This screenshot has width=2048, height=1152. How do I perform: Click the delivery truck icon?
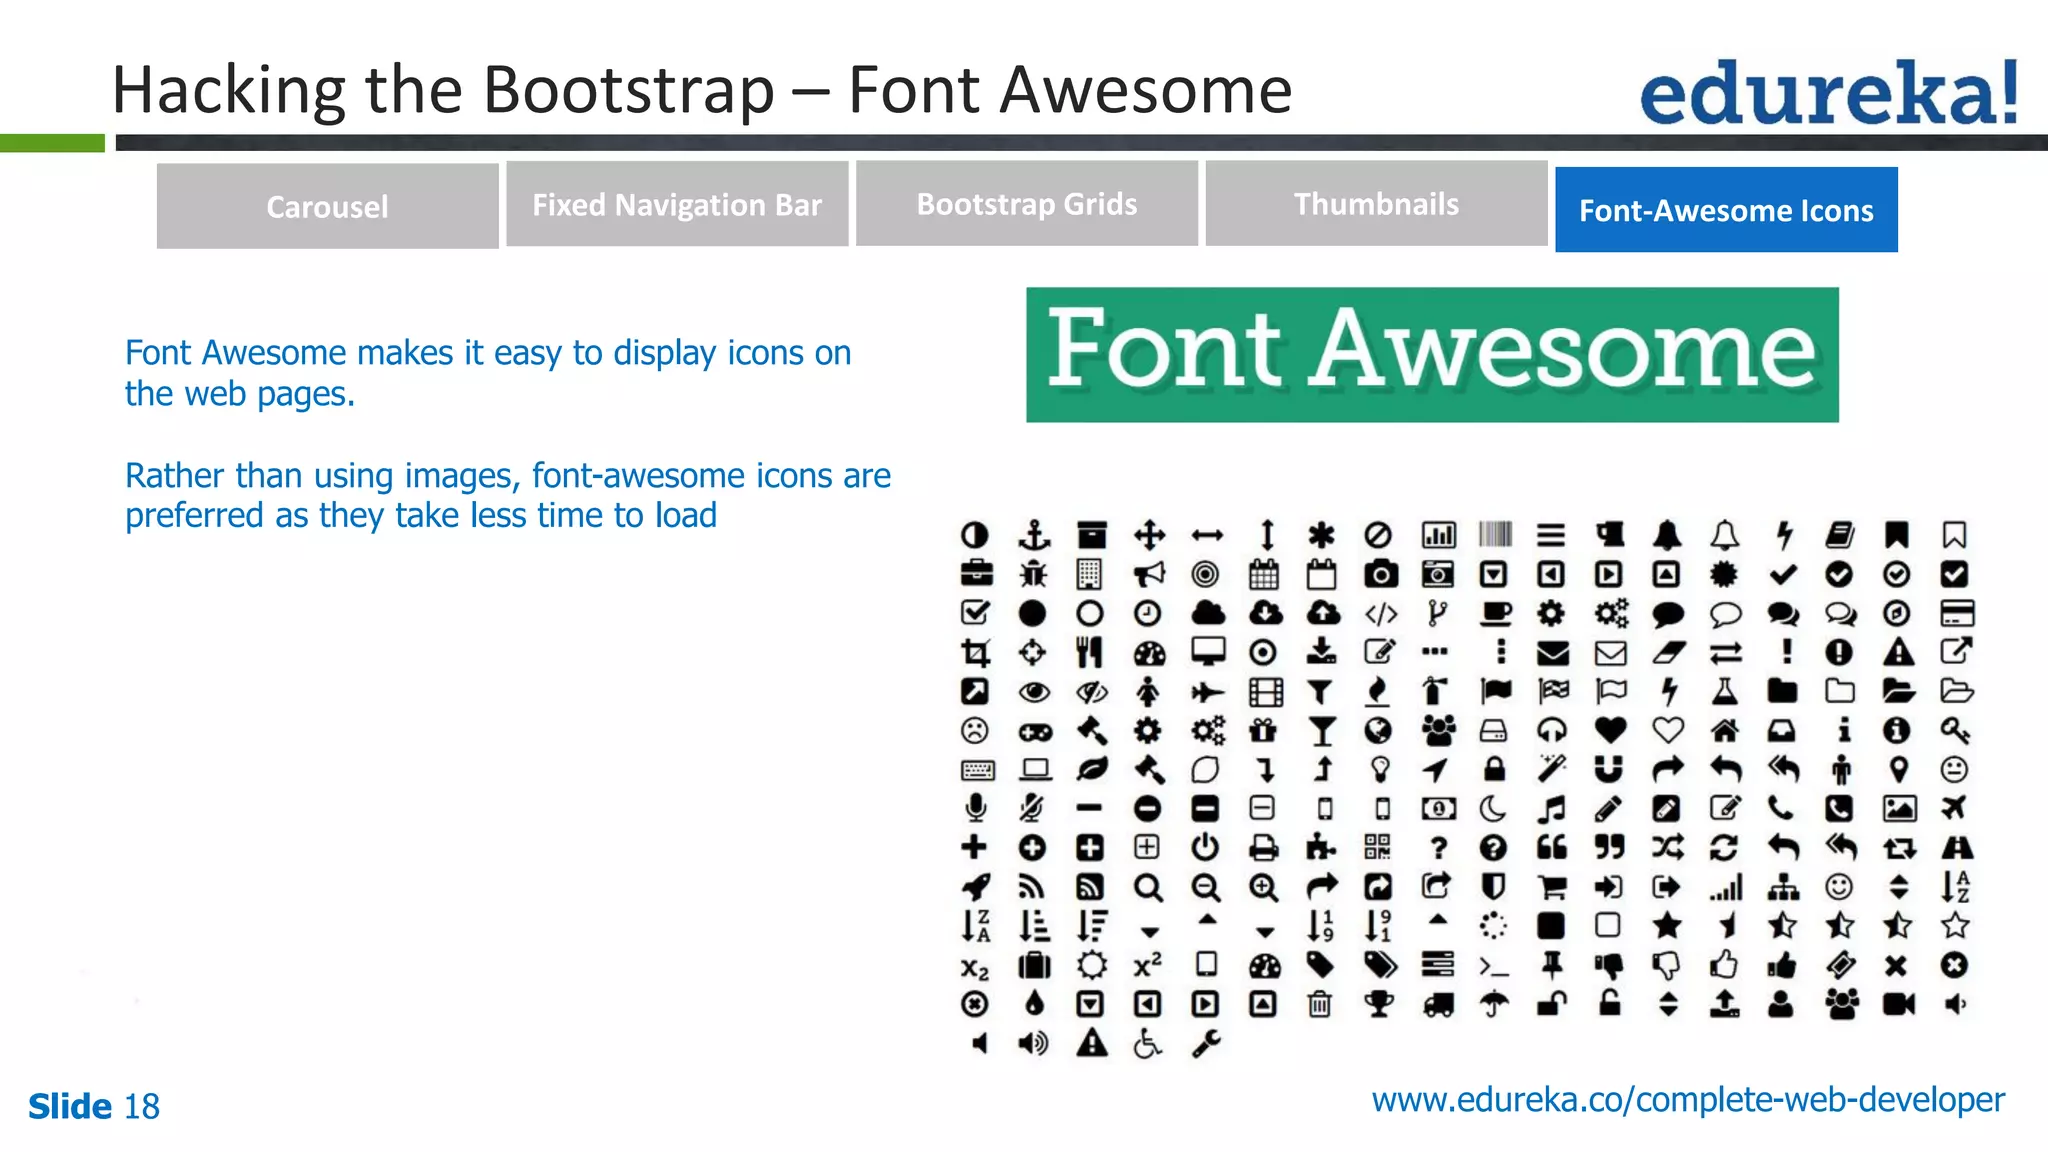tap(1438, 1004)
